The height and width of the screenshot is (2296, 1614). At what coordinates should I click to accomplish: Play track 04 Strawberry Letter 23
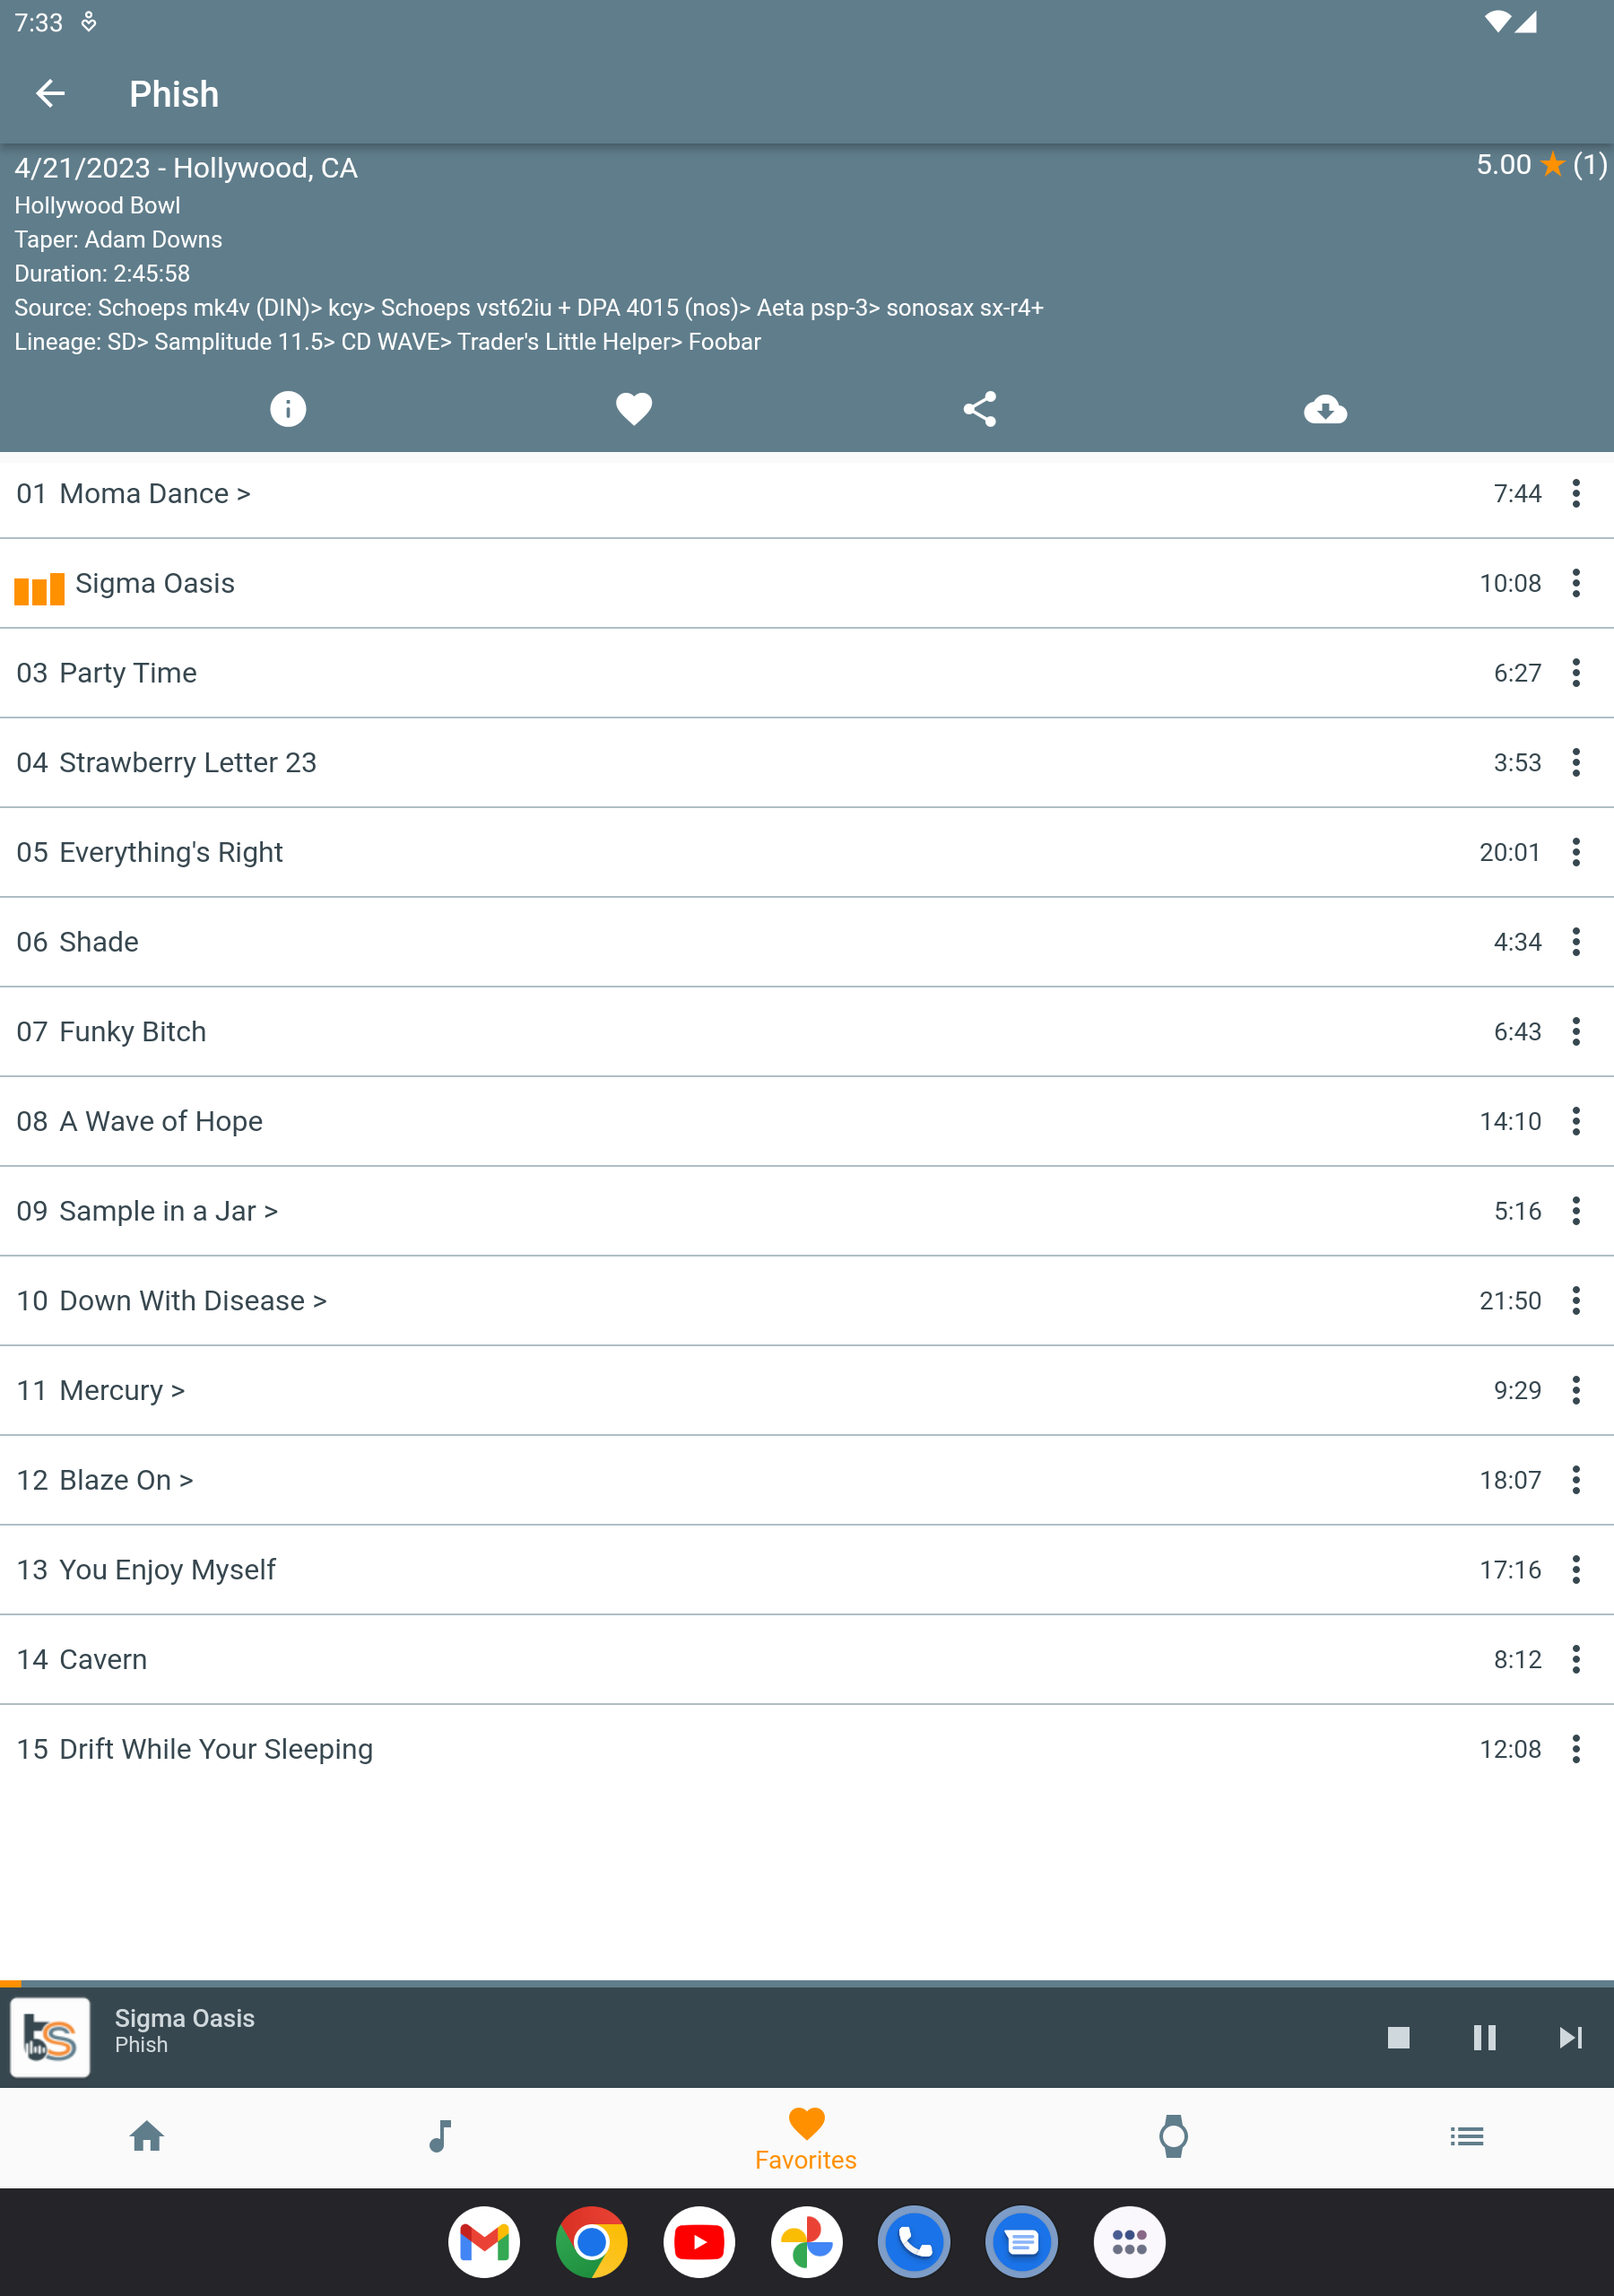click(x=807, y=763)
